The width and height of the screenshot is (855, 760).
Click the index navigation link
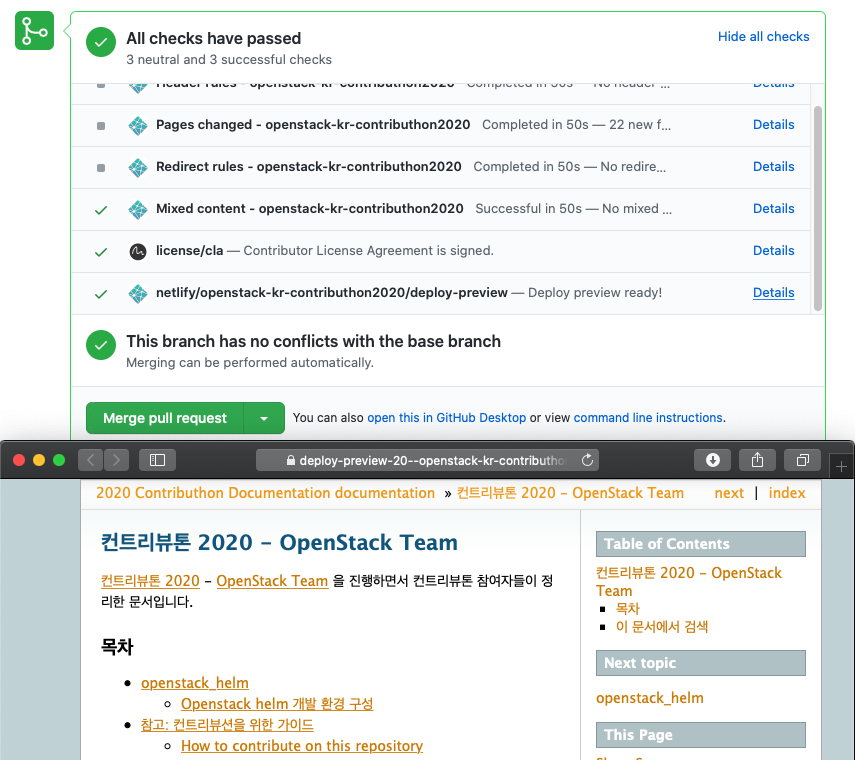(x=787, y=493)
